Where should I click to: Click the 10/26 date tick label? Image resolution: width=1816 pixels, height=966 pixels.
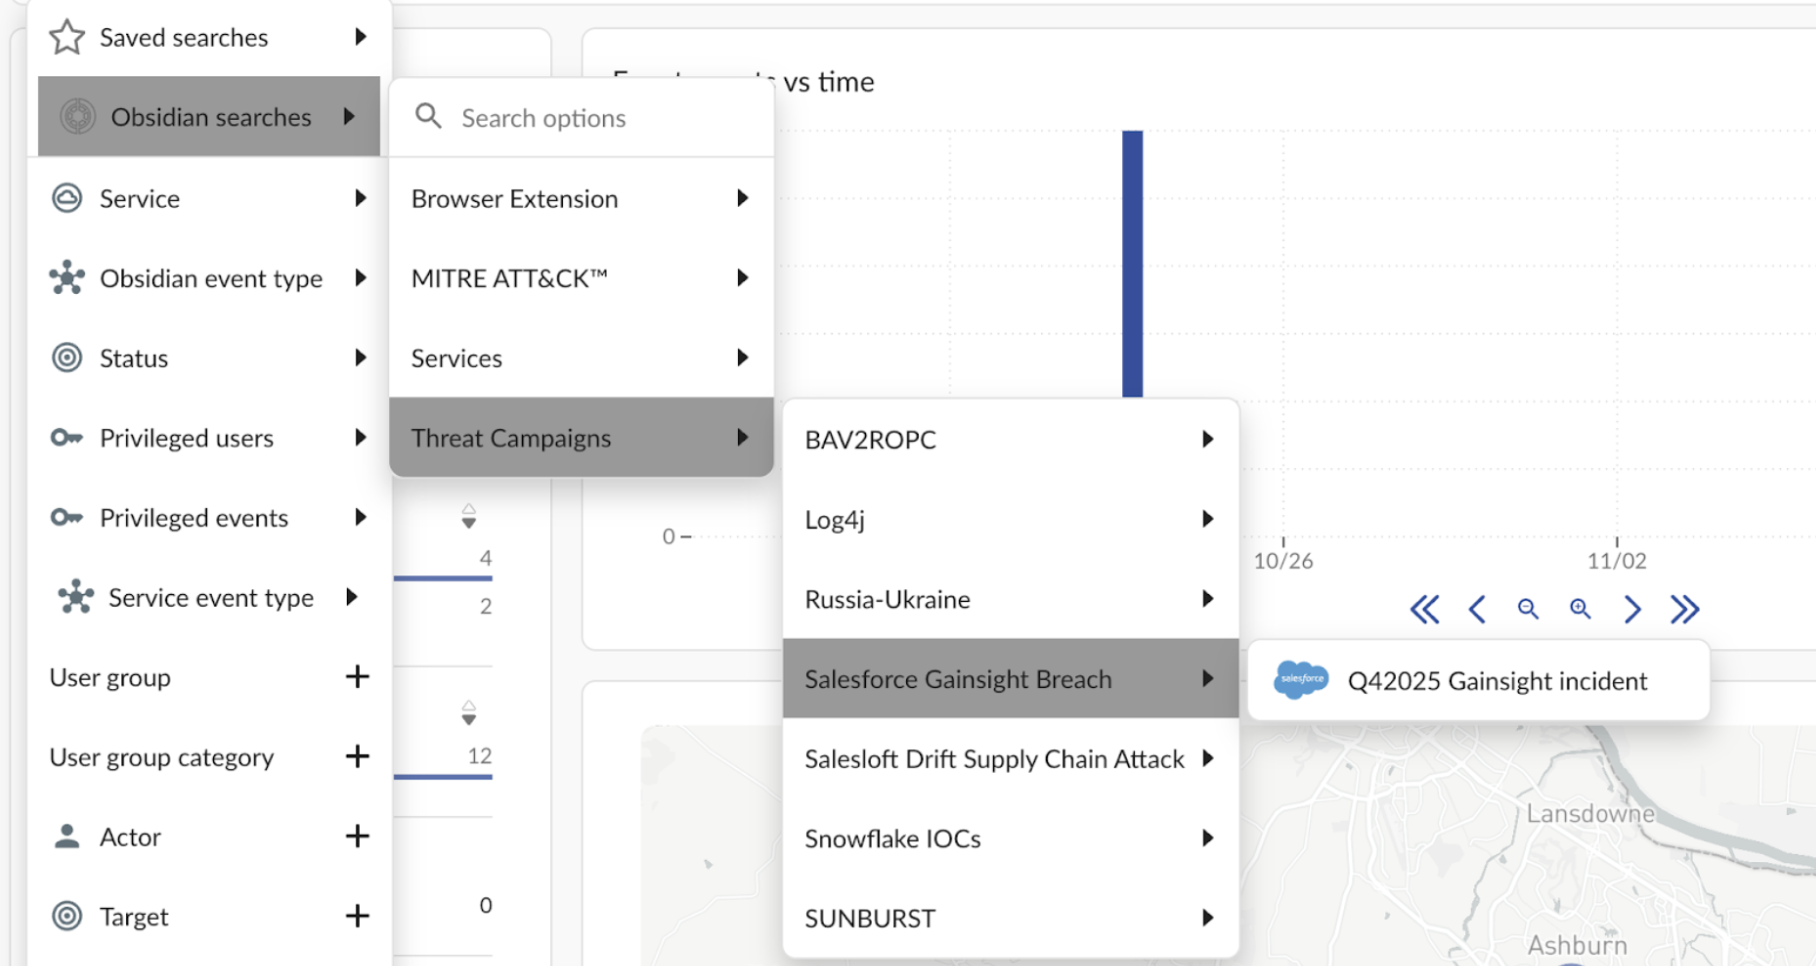pos(1283,561)
